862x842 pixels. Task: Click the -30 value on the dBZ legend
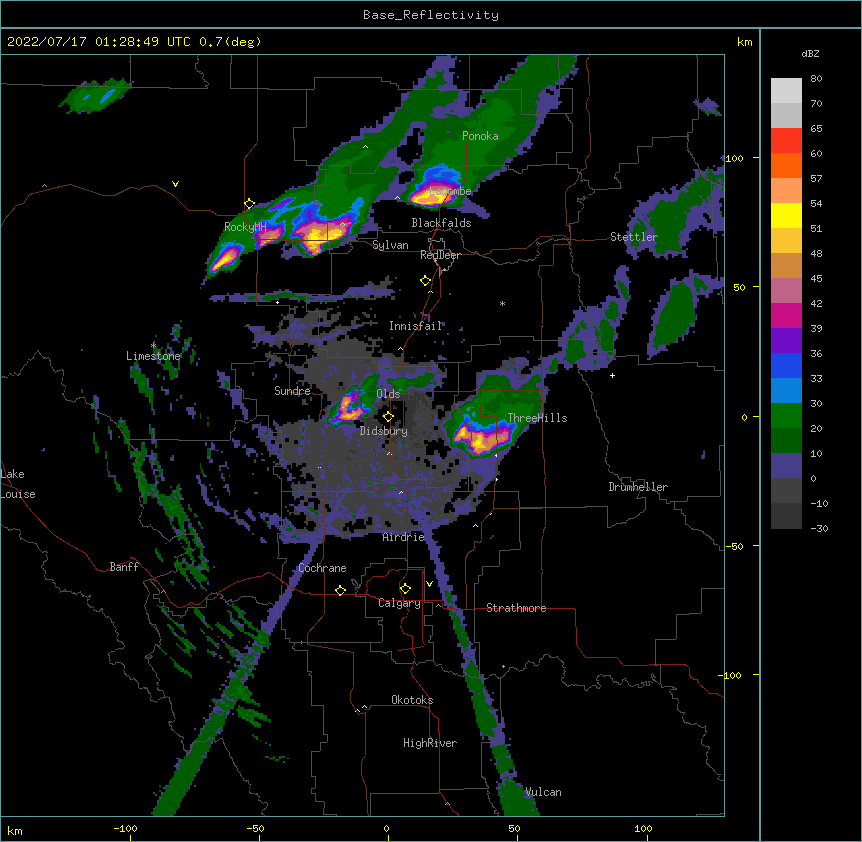819,528
